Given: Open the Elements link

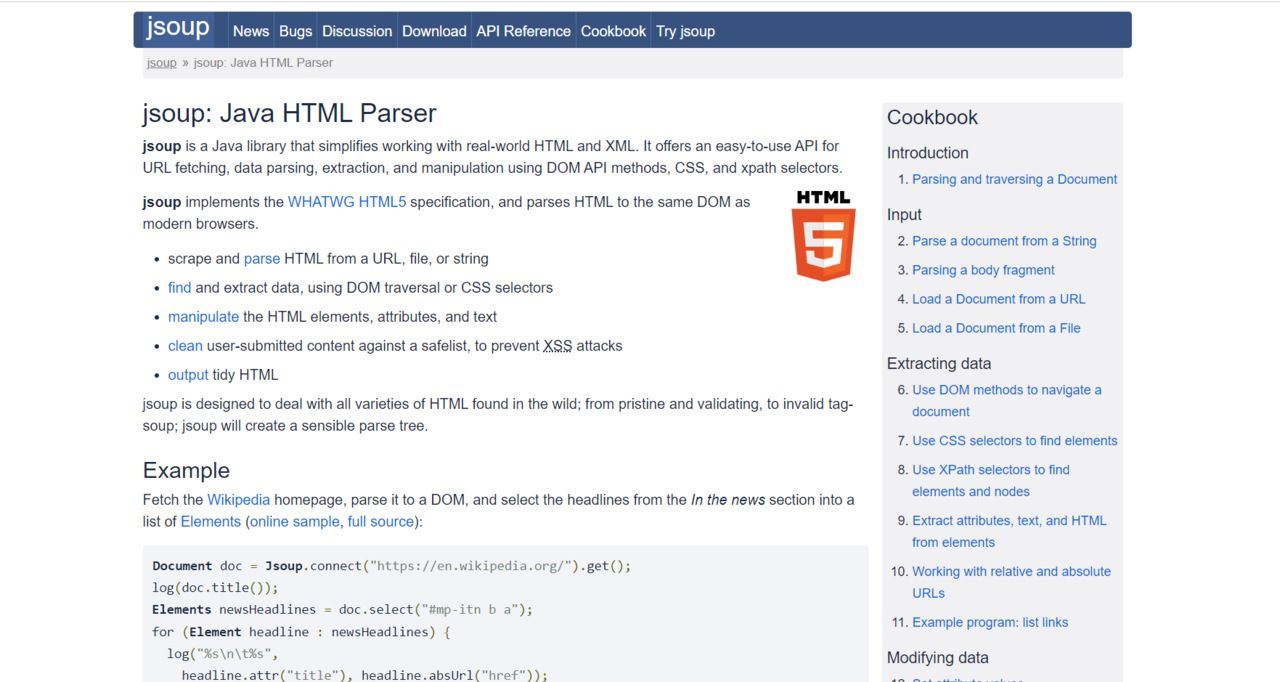Looking at the screenshot, I should pyautogui.click(x=210, y=521).
